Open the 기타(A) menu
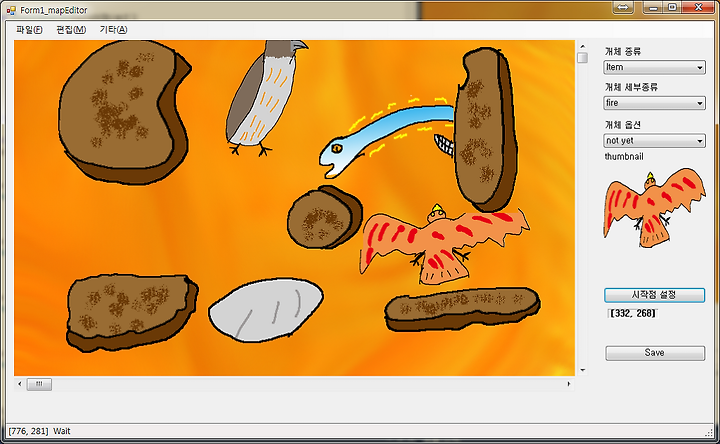The width and height of the screenshot is (720, 444). (x=113, y=30)
